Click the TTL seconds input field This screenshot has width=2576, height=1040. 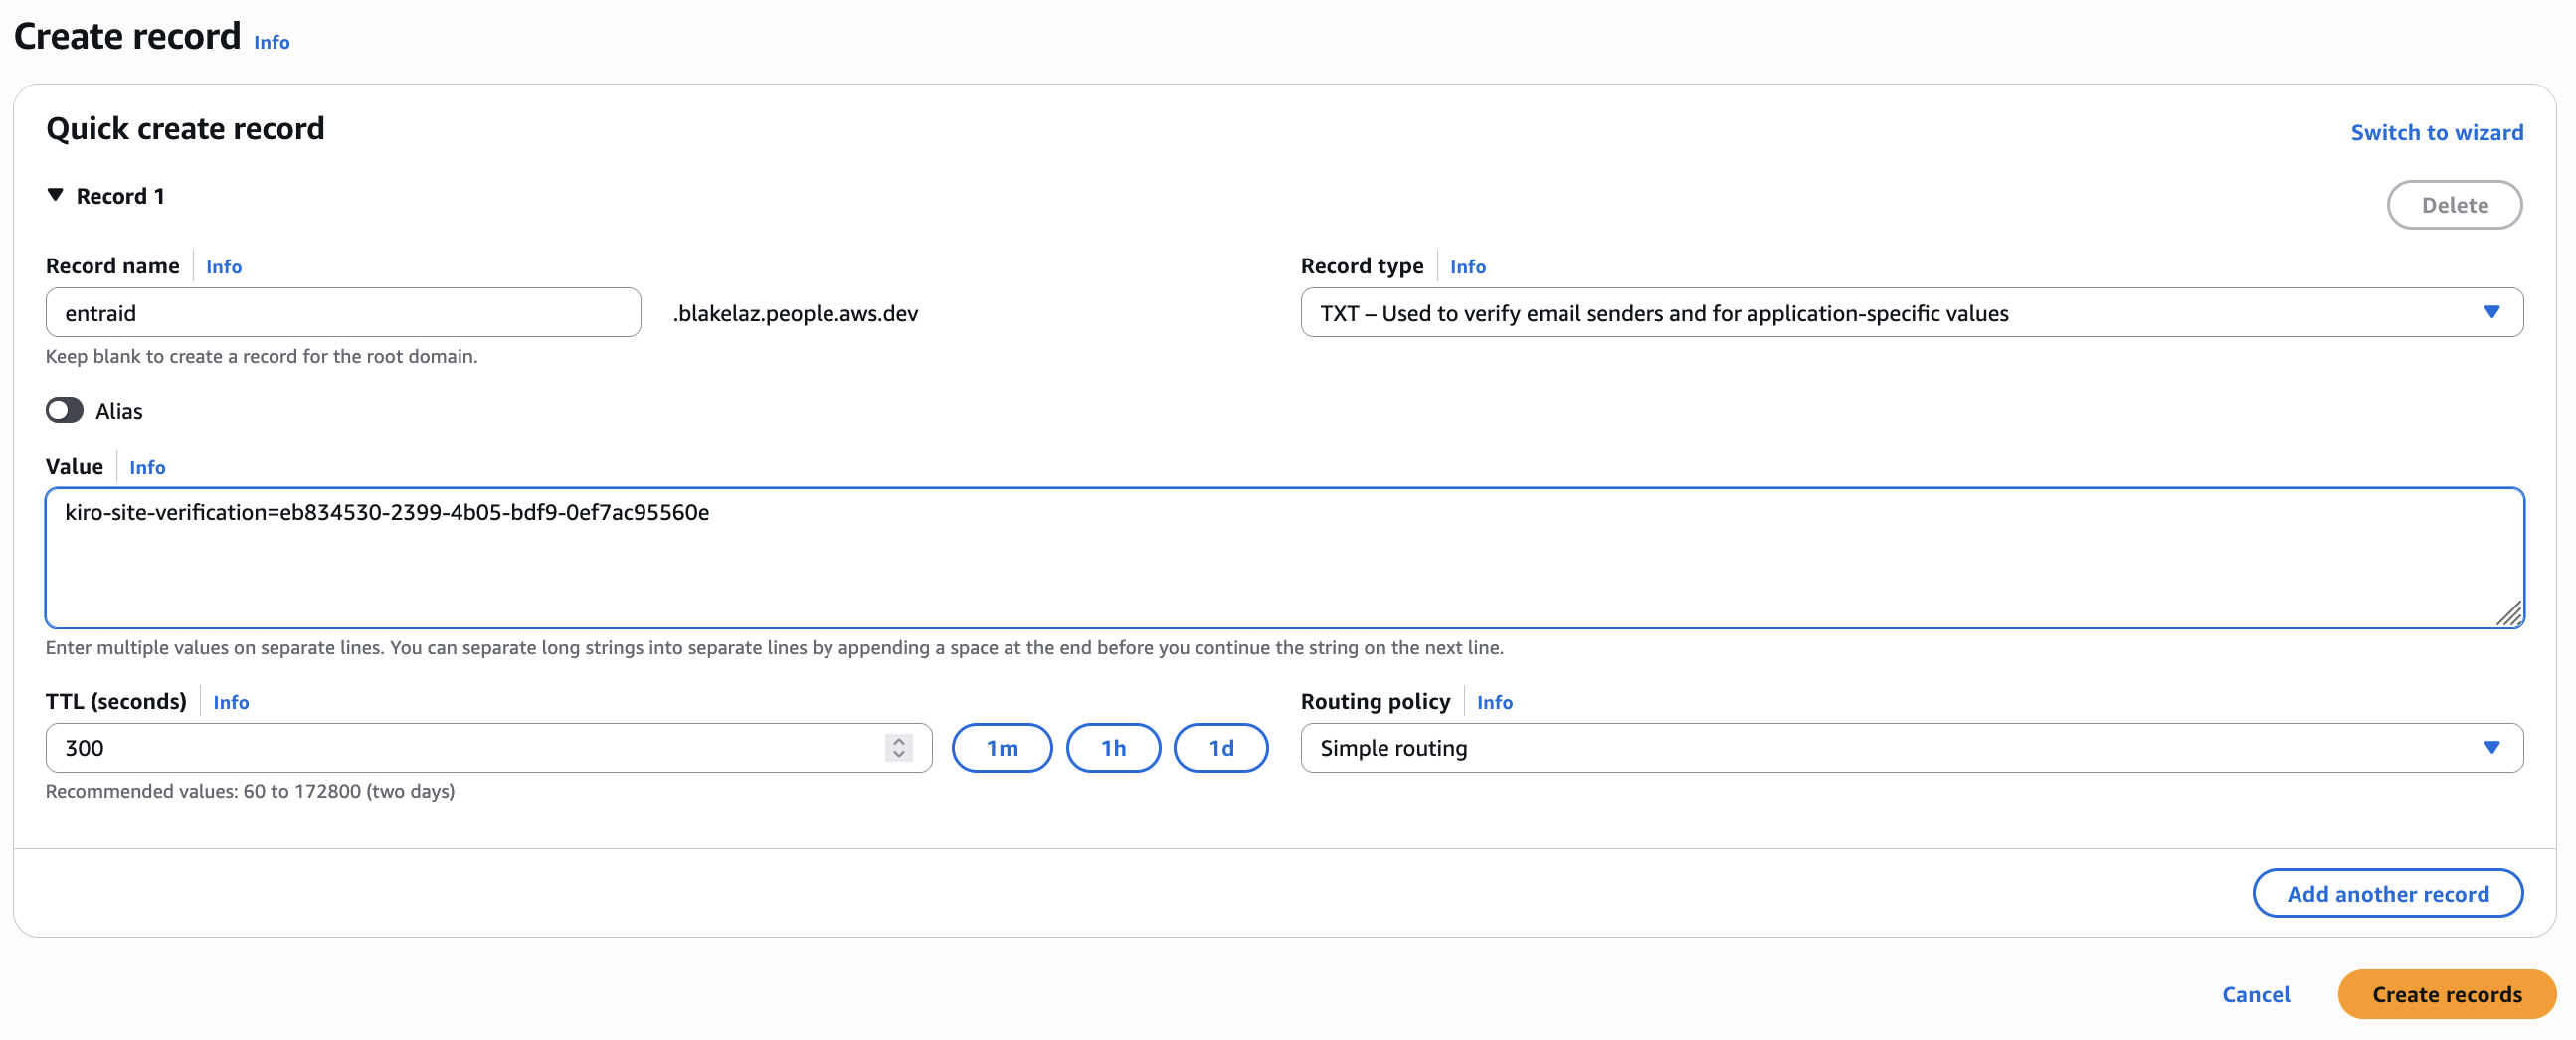465,748
